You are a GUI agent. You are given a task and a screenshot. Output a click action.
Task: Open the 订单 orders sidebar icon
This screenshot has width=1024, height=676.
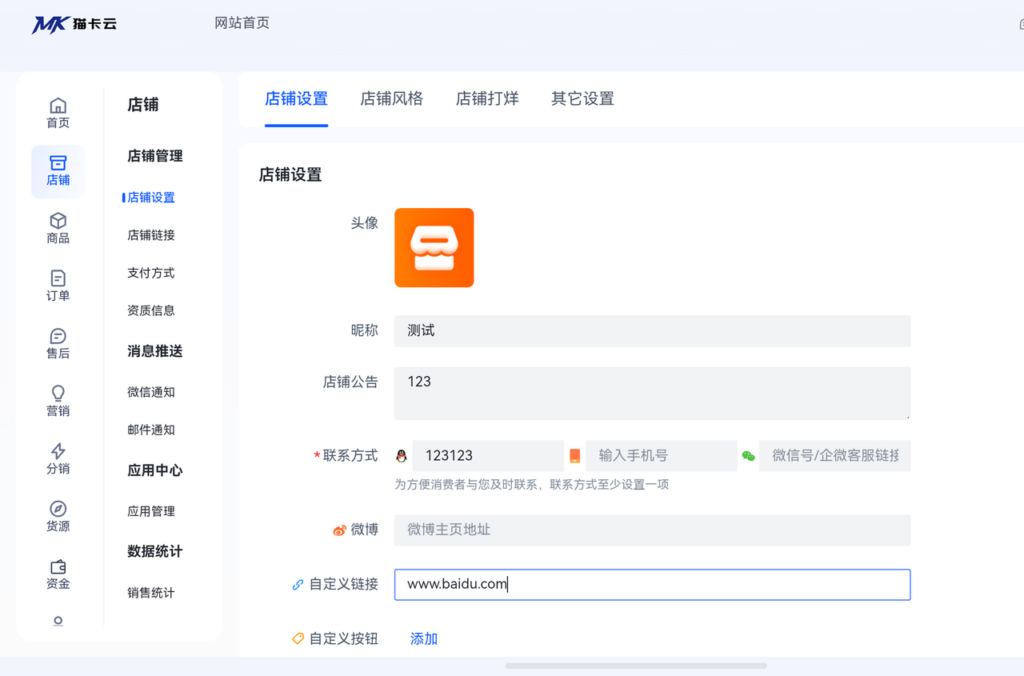[58, 286]
